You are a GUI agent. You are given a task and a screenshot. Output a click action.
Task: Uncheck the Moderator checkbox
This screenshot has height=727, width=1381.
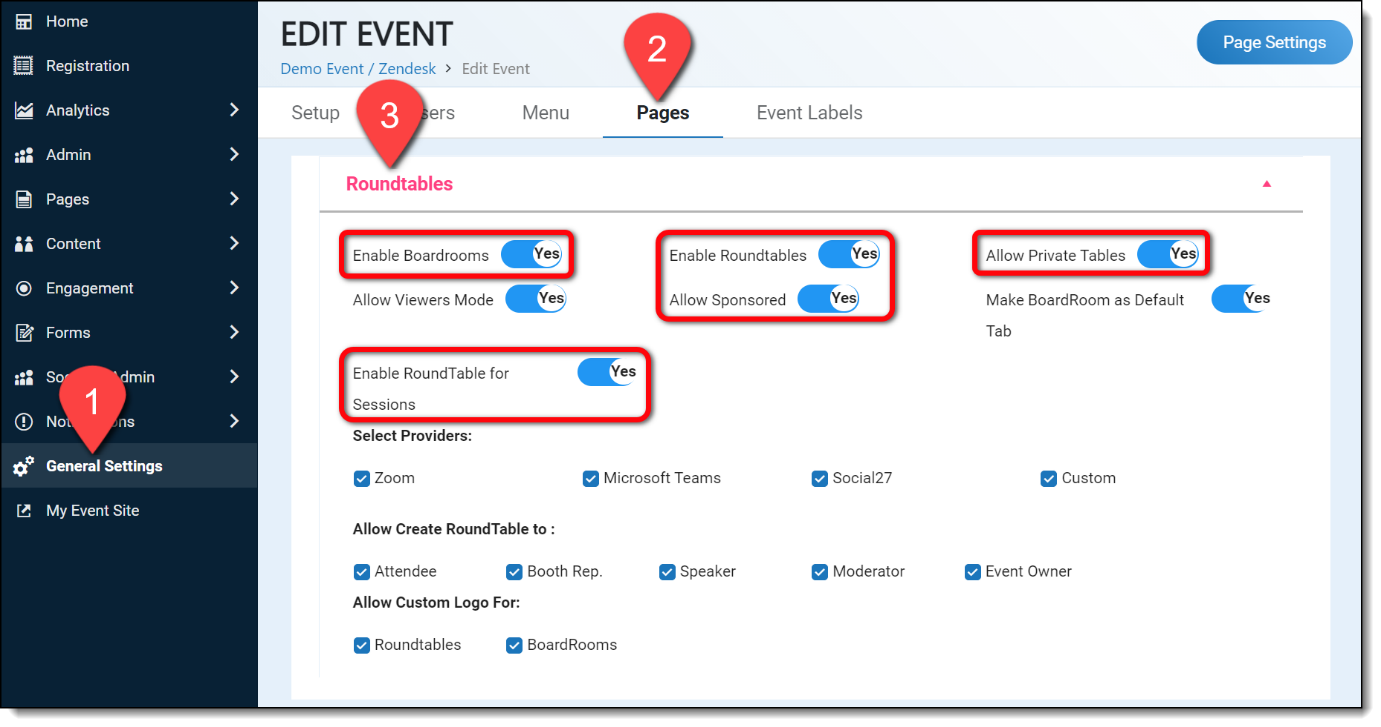pos(821,572)
